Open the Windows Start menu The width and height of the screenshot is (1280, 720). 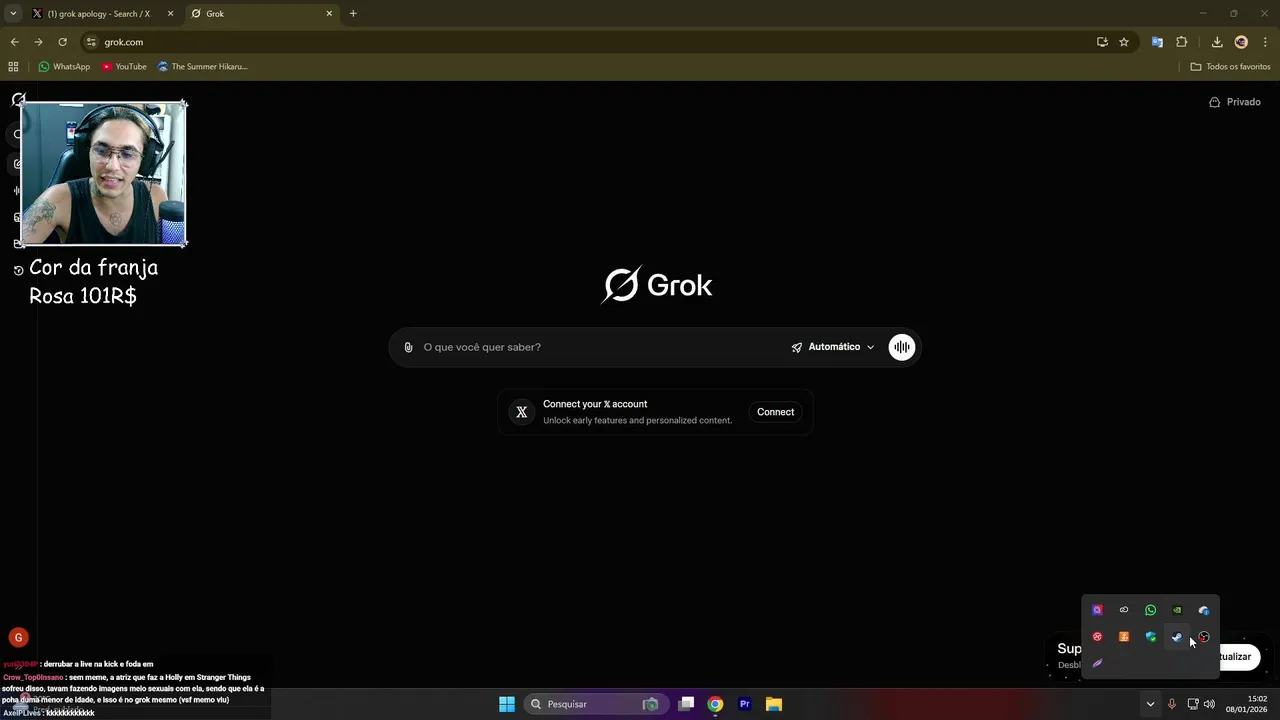coord(507,704)
